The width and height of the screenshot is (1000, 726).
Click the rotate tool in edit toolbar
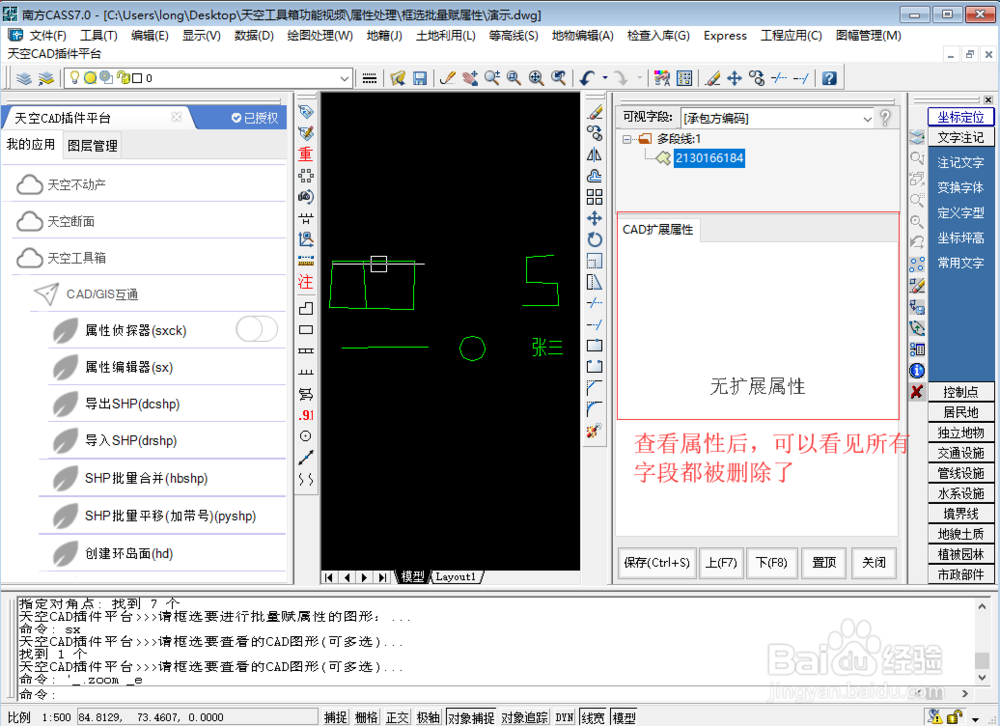594,239
